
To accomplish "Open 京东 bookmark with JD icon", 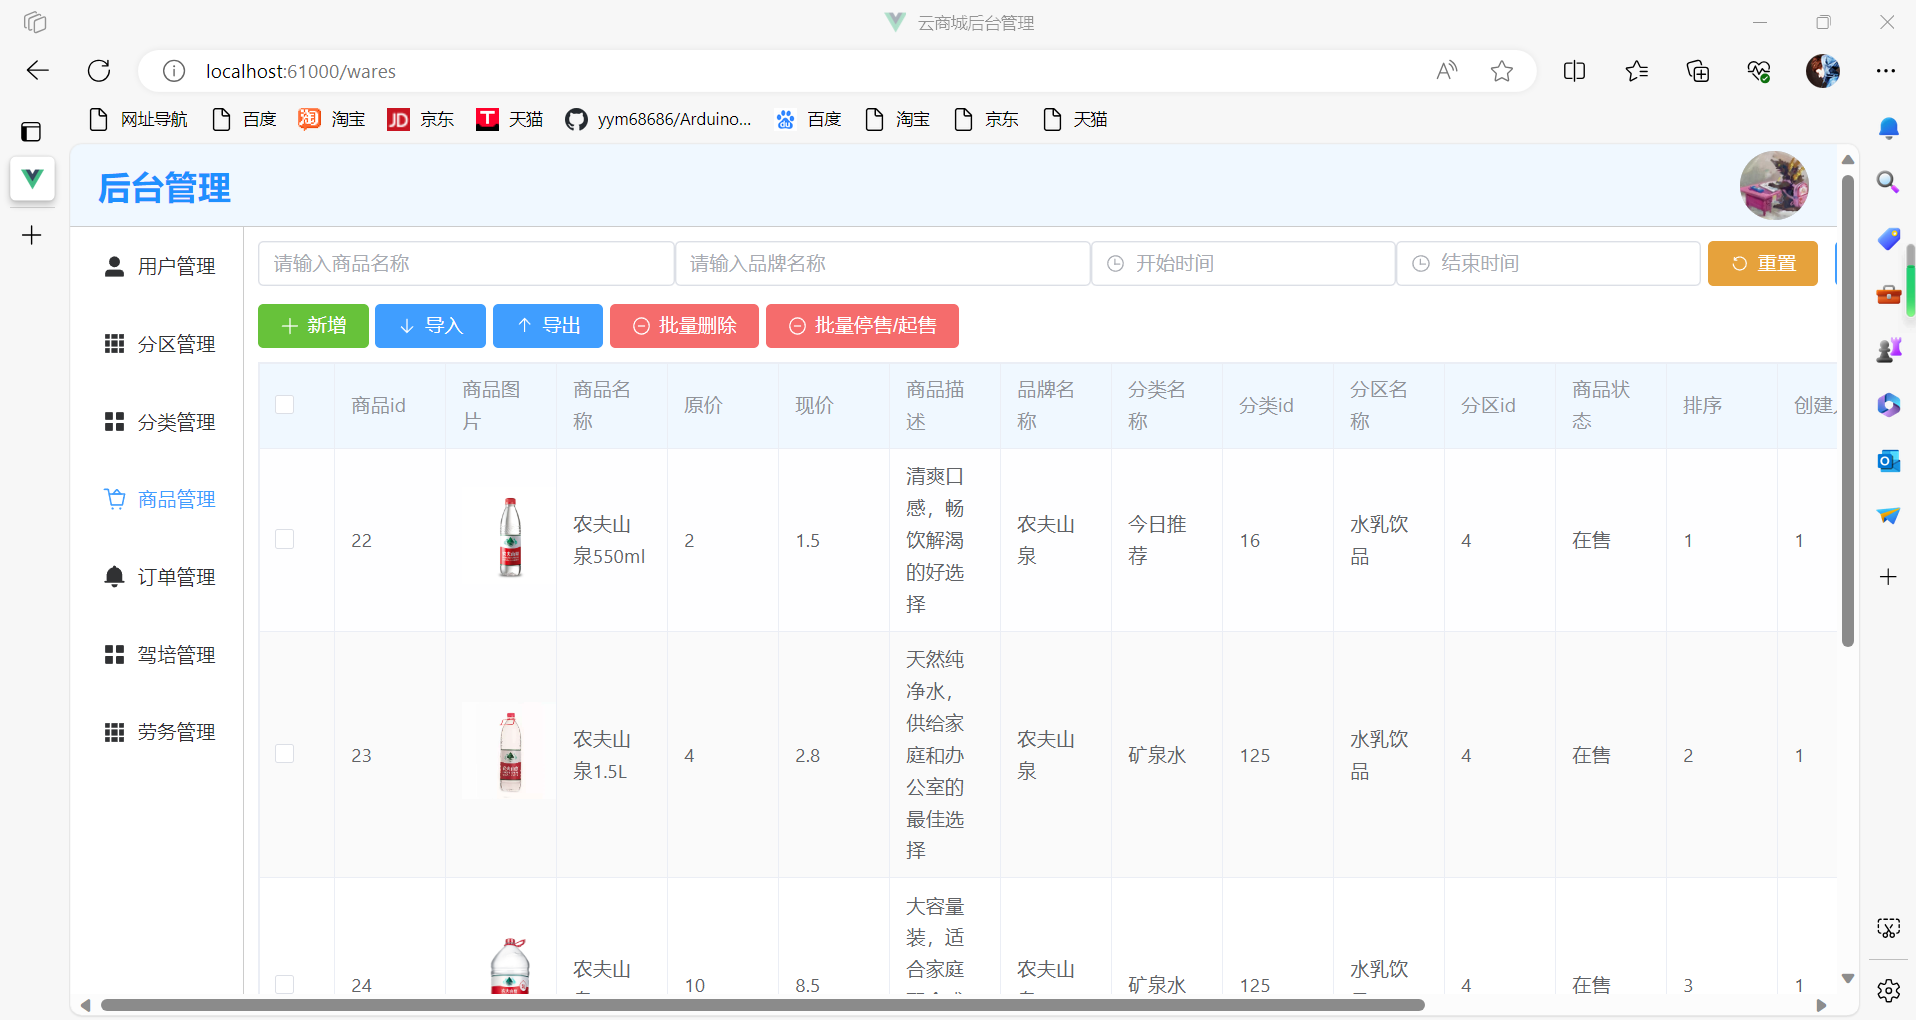I will (x=421, y=120).
